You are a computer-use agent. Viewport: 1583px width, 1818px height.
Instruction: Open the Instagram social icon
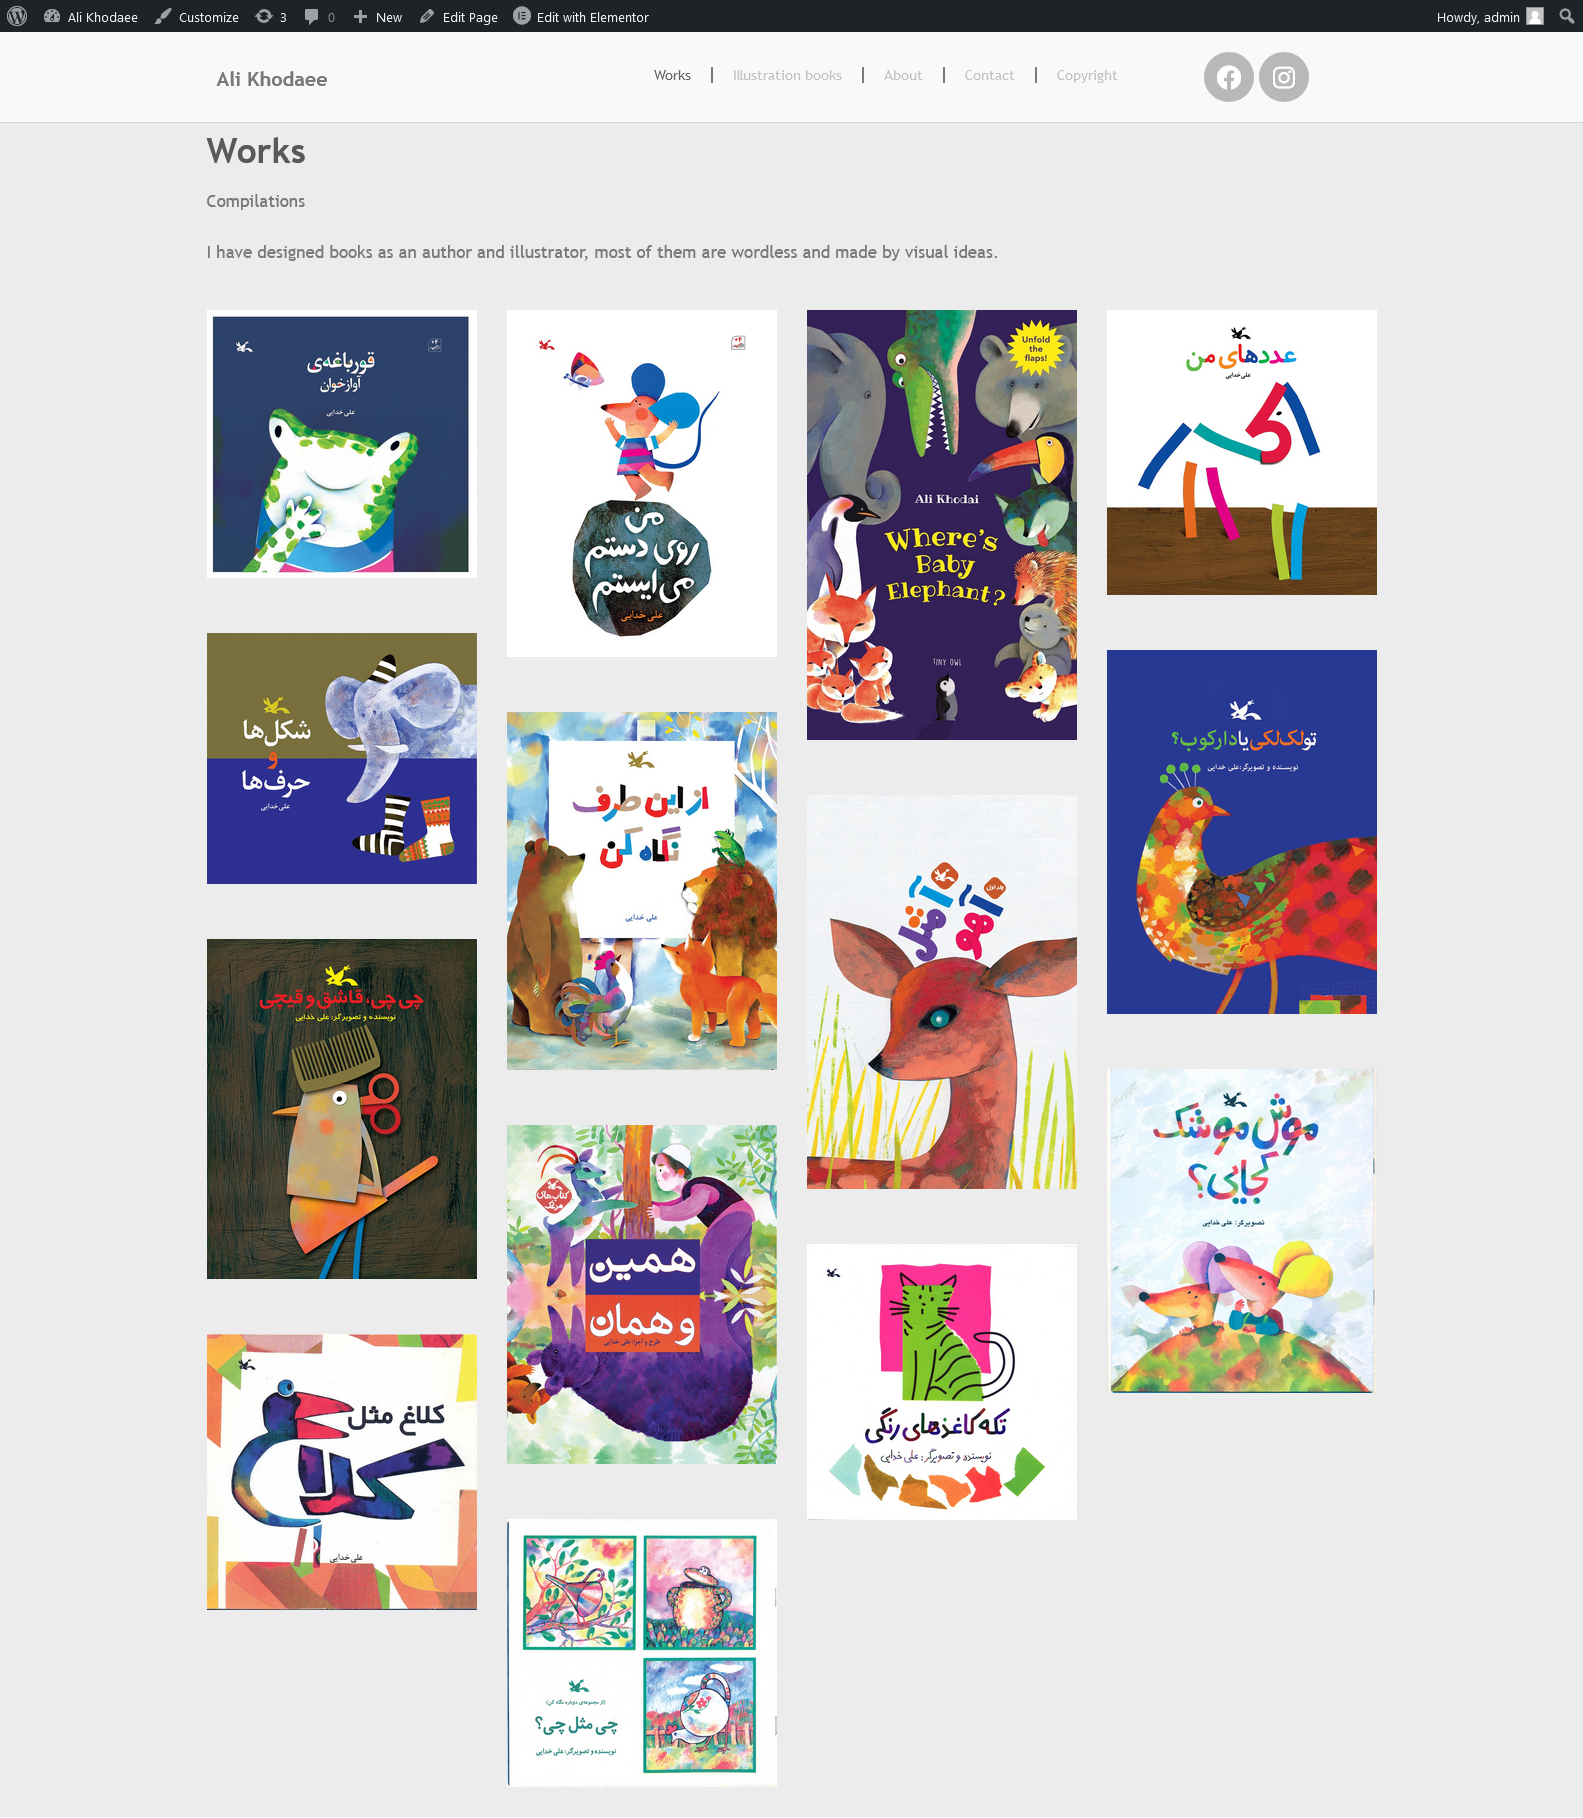tap(1284, 77)
